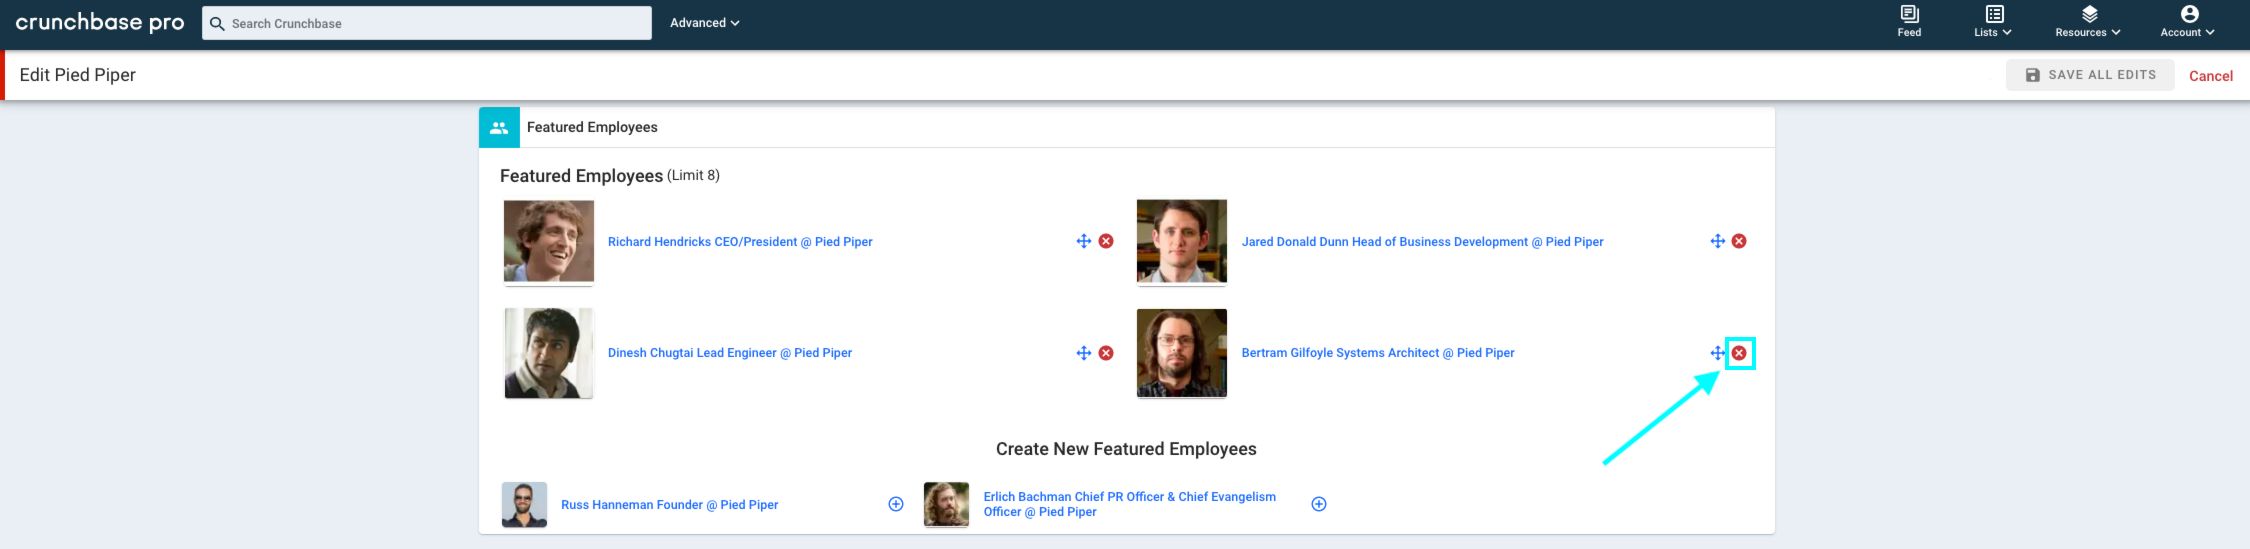Expand the Resources menu
The height and width of the screenshot is (549, 2250).
[x=2088, y=21]
